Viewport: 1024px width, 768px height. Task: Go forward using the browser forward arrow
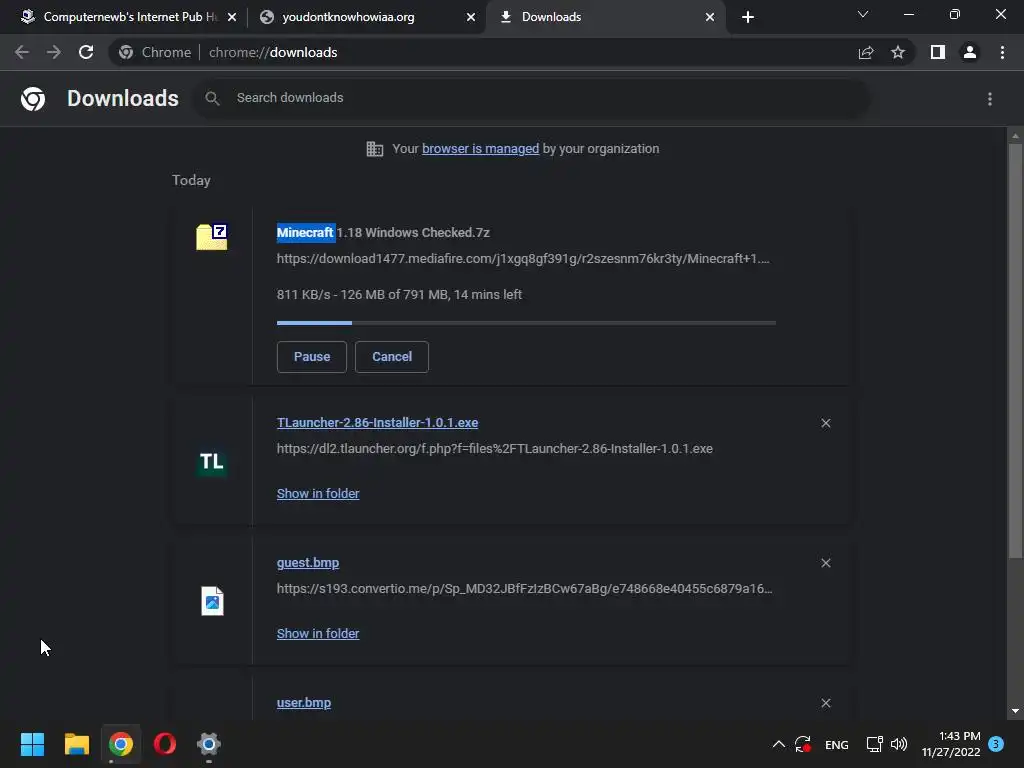pos(54,52)
